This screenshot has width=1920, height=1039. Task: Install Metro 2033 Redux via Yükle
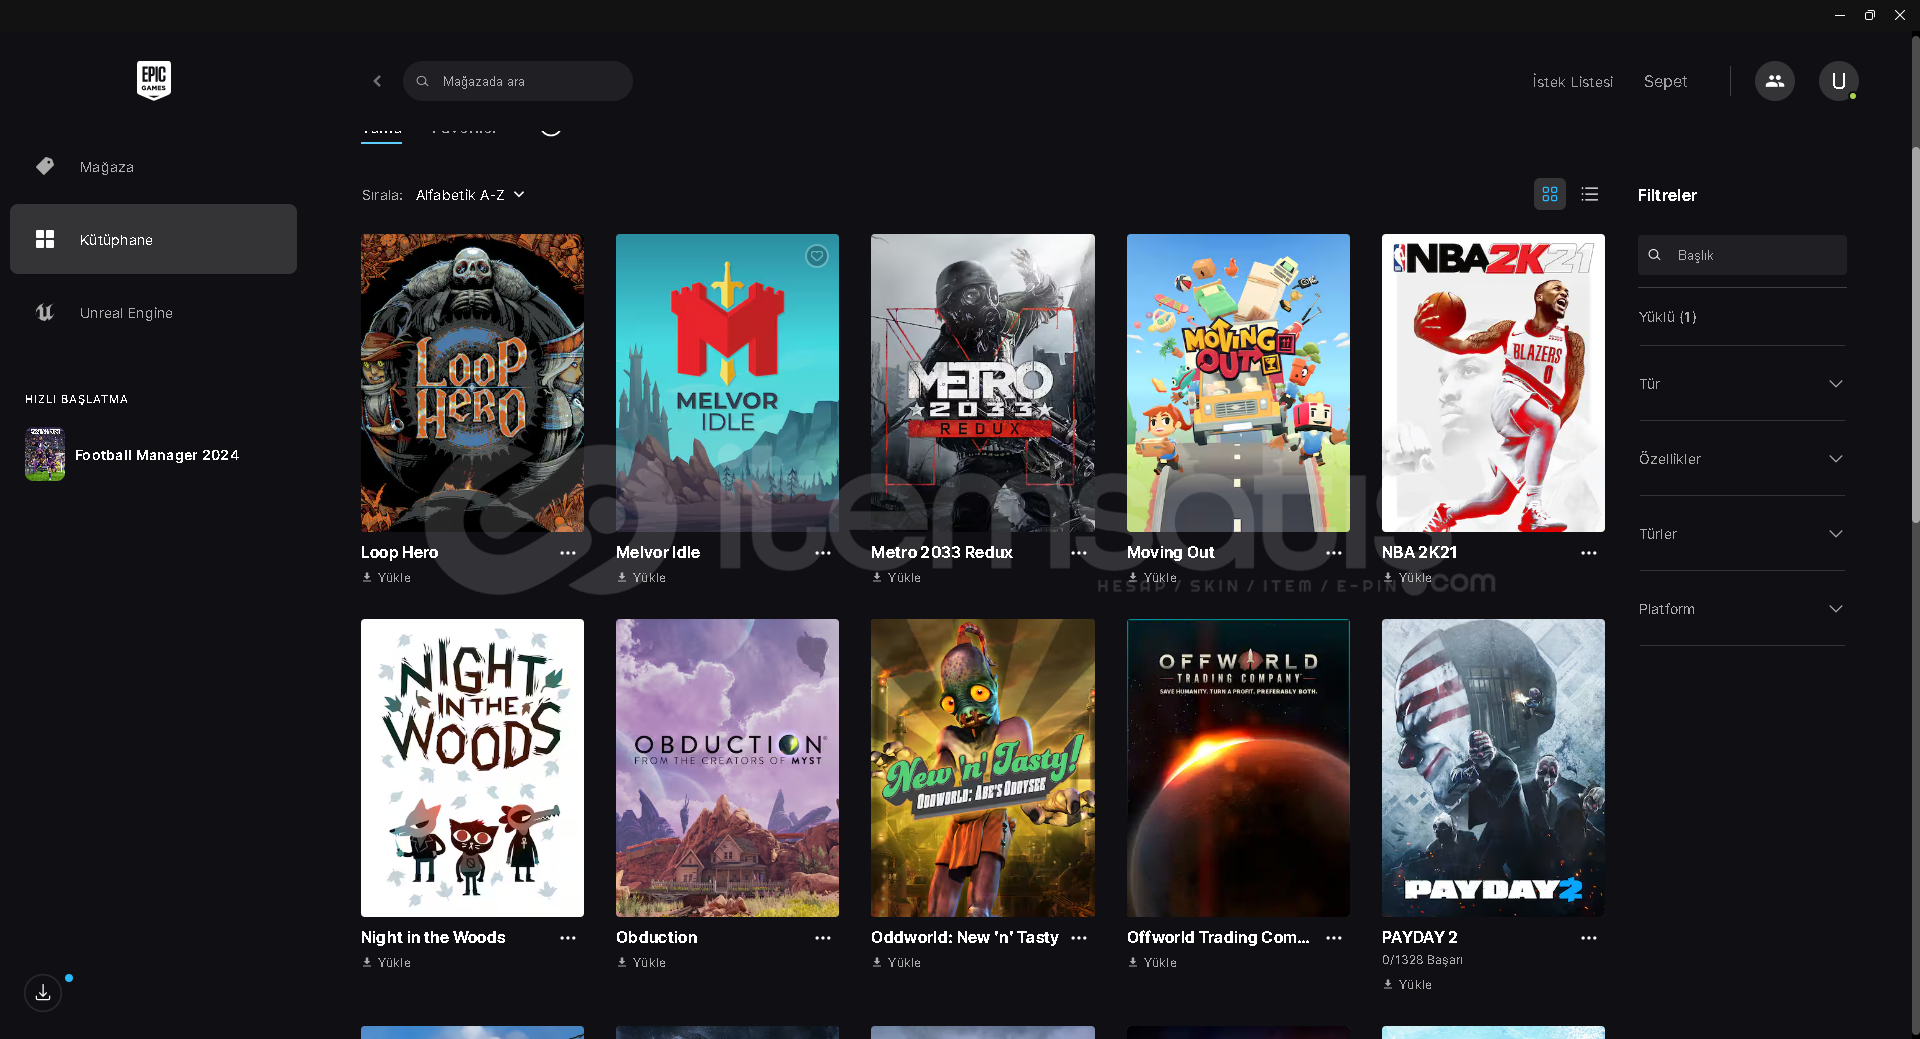pyautogui.click(x=897, y=578)
